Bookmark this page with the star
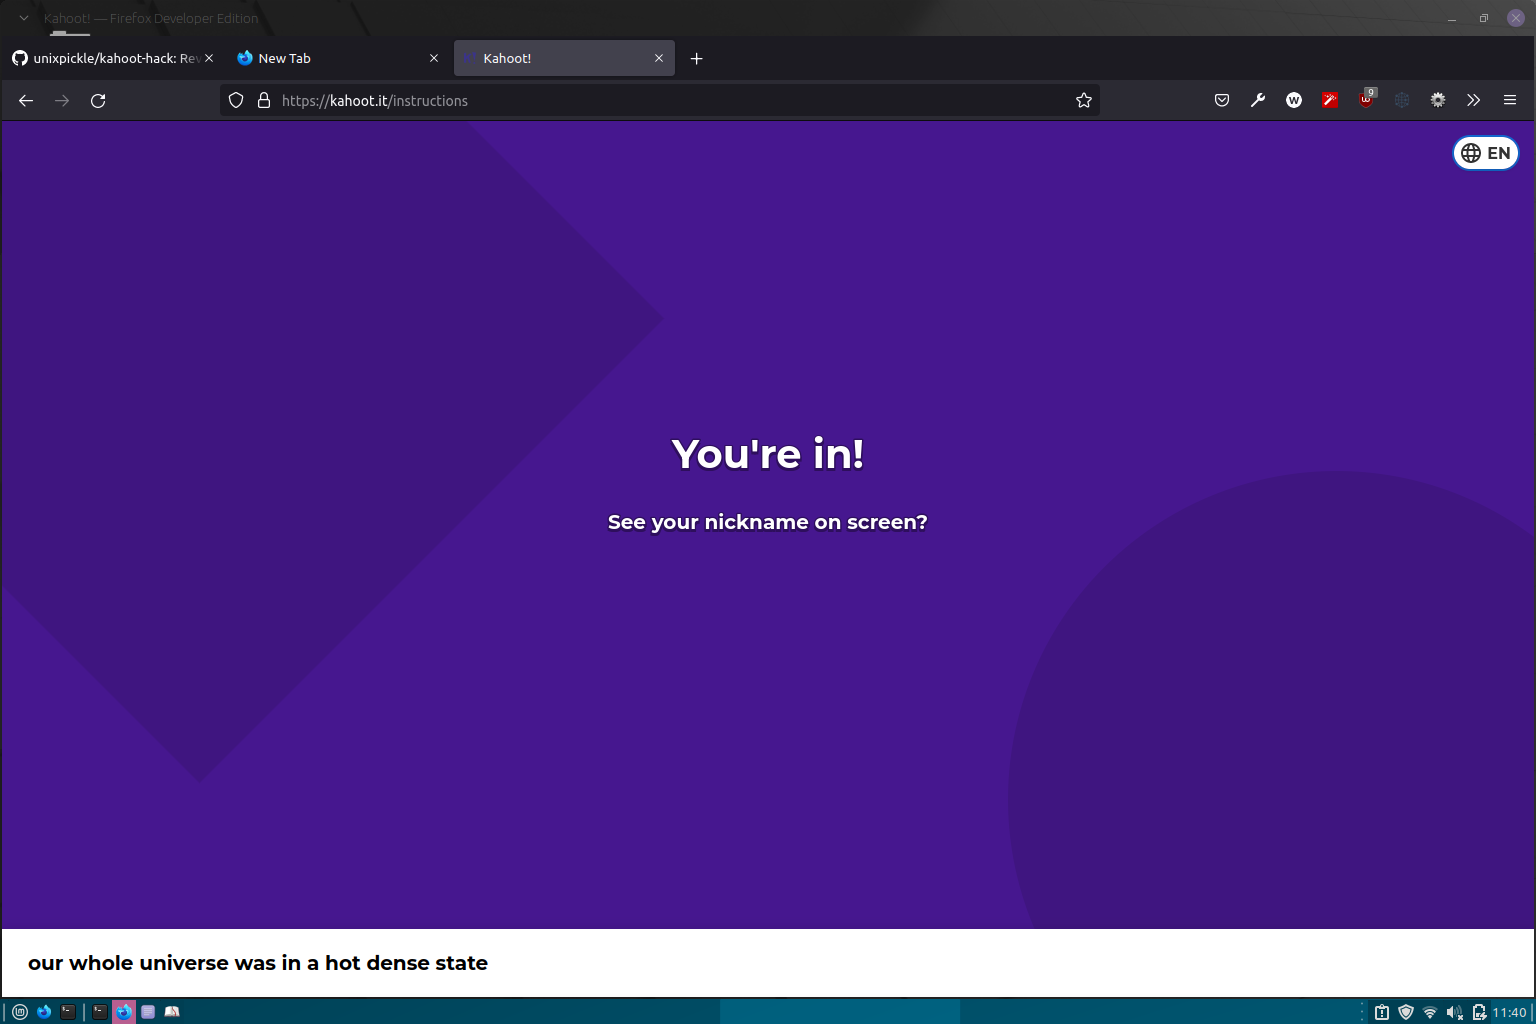 pyautogui.click(x=1083, y=100)
